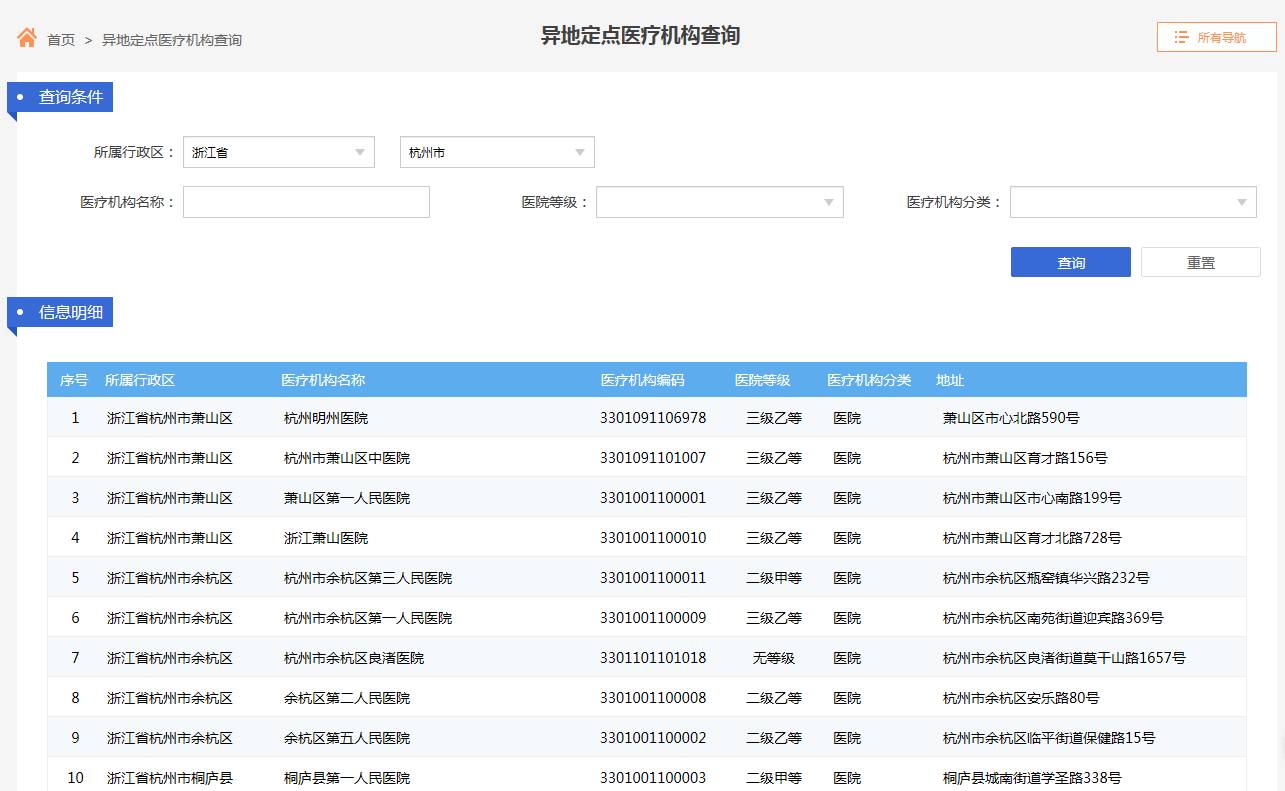Click the 所属行政区 column header
The width and height of the screenshot is (1285, 791).
[x=140, y=380]
